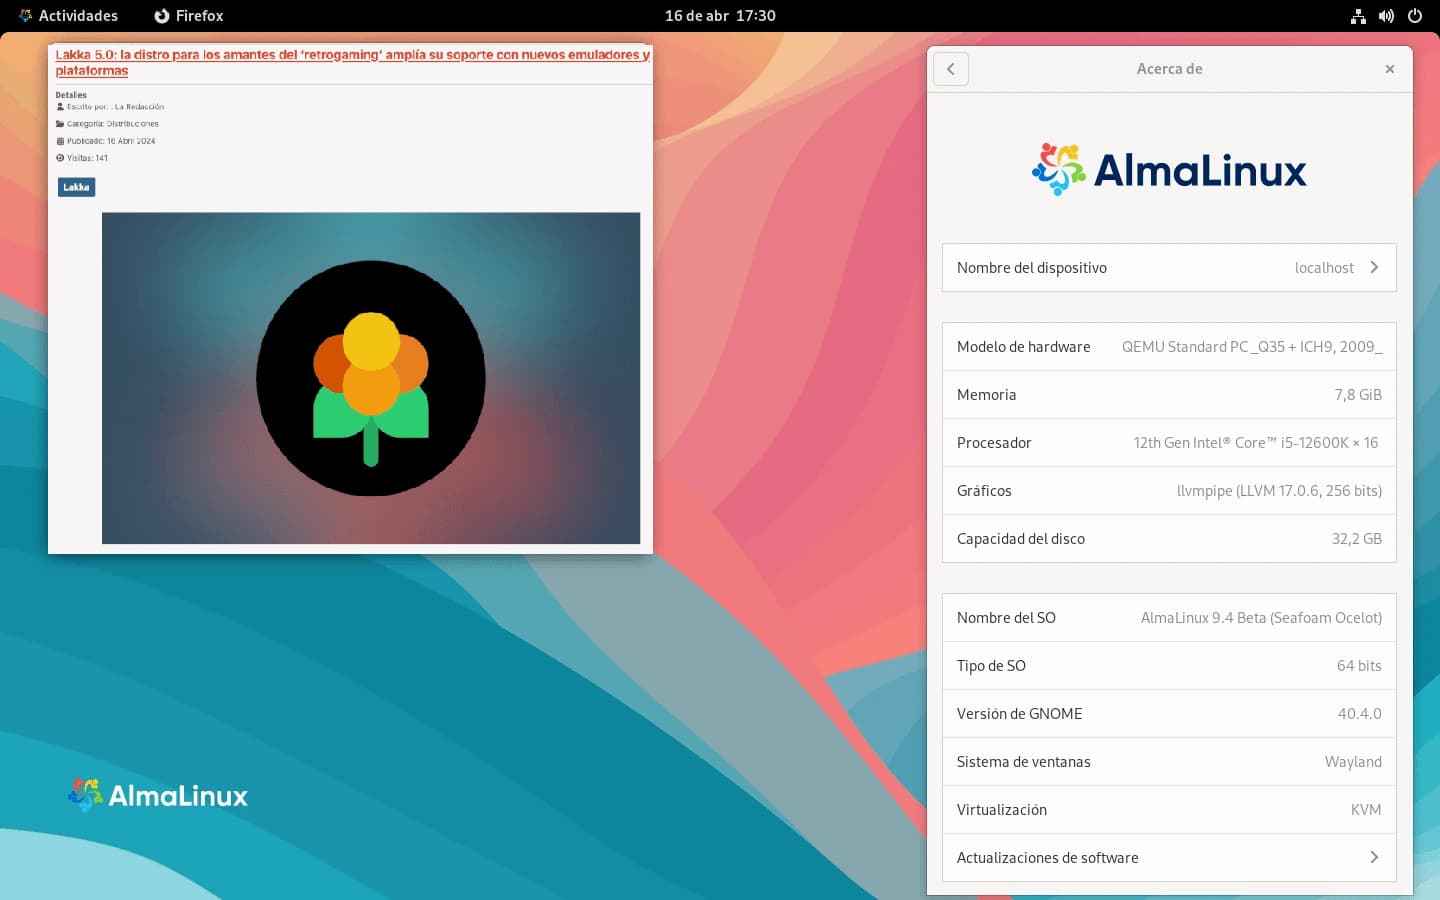Select the Tipo de SO value '64 bits'
1440x900 pixels.
coord(1359,666)
